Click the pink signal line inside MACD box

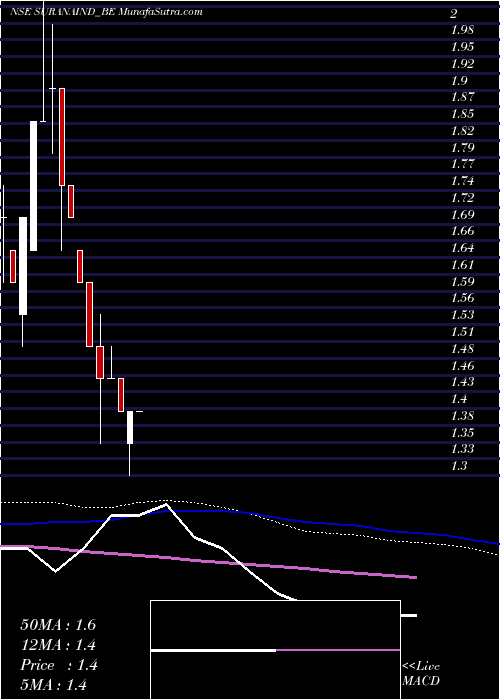pos(338,650)
